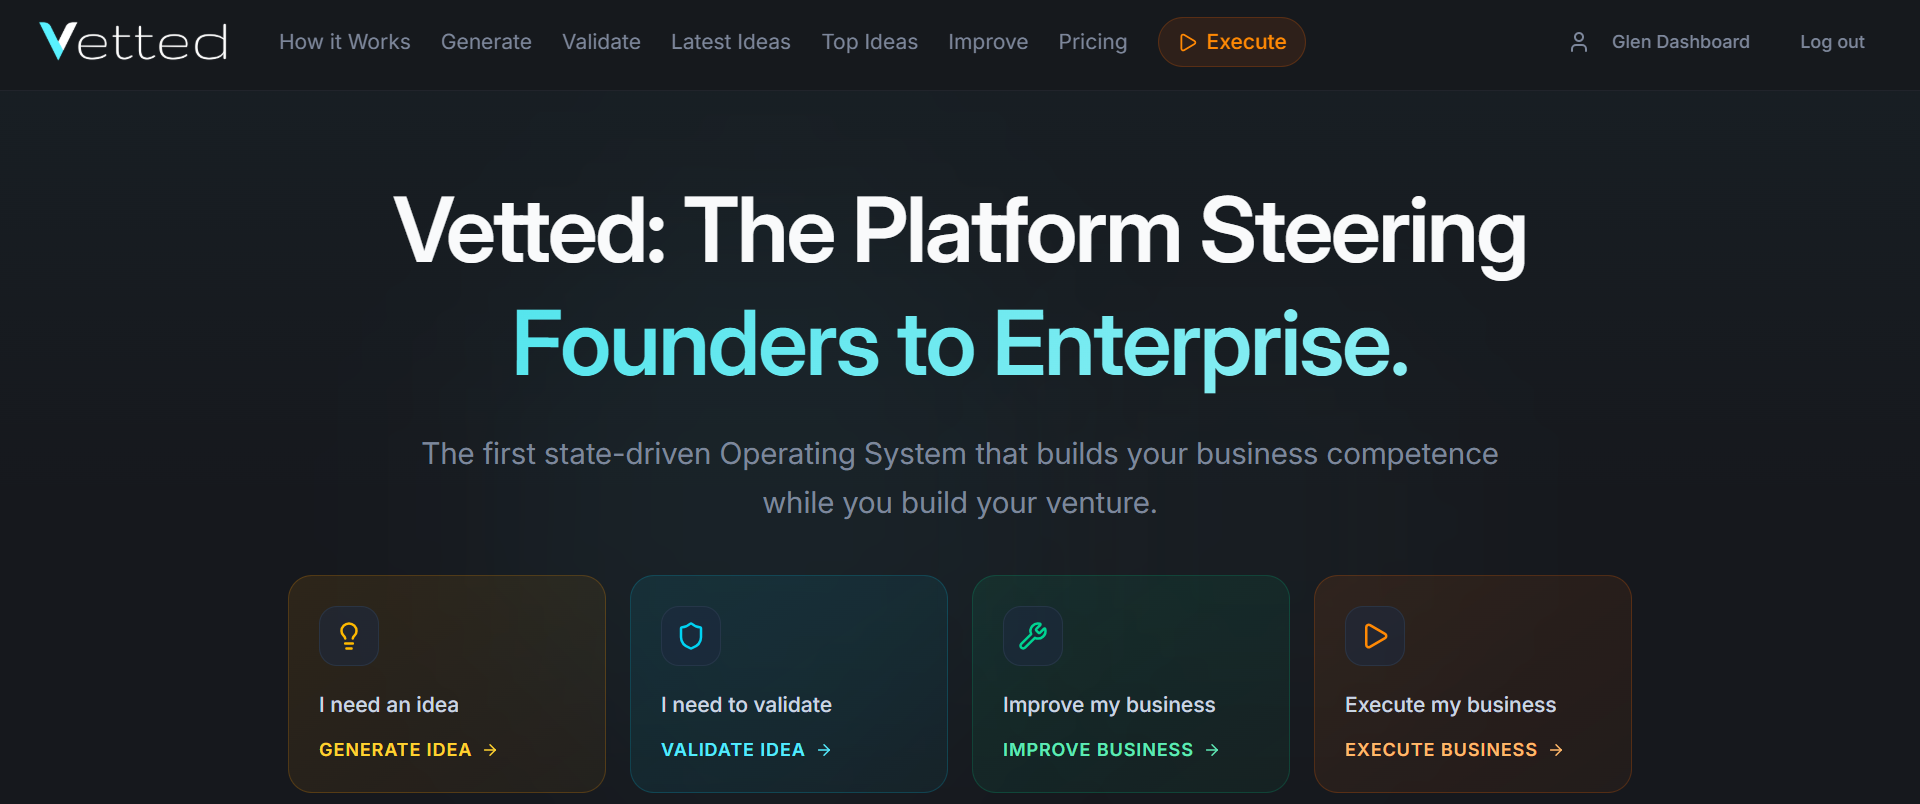Image resolution: width=1920 pixels, height=804 pixels.
Task: Open Glen Dashboard
Action: [x=1680, y=42]
